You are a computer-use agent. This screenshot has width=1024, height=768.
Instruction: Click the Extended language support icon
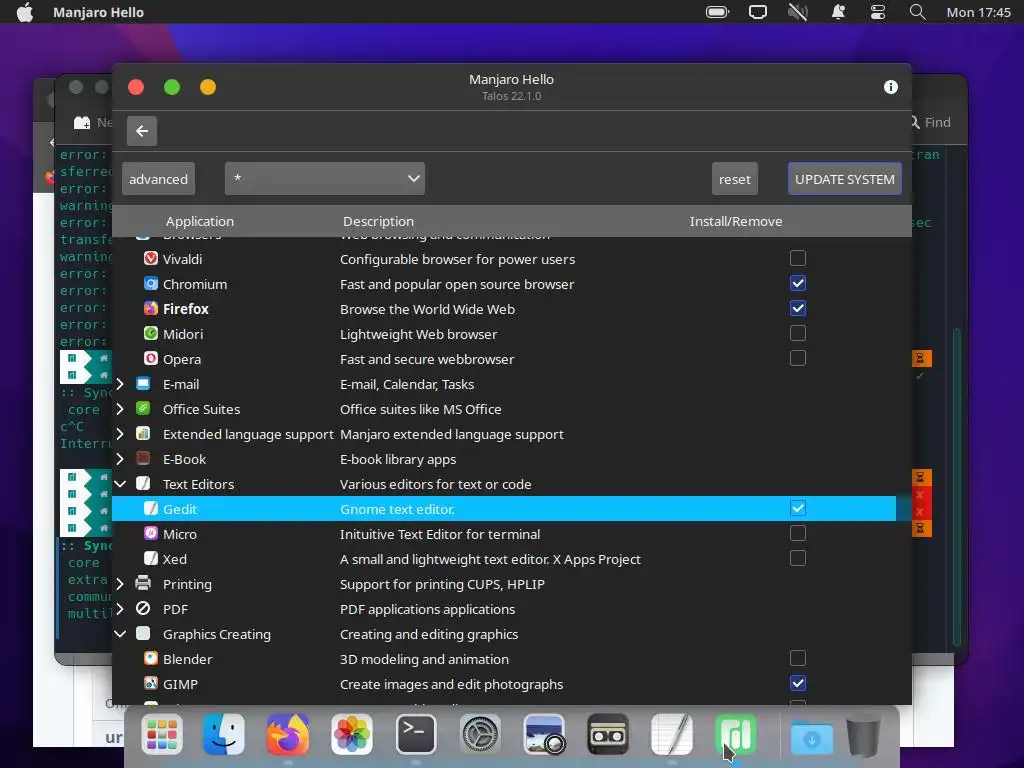pyautogui.click(x=143, y=434)
